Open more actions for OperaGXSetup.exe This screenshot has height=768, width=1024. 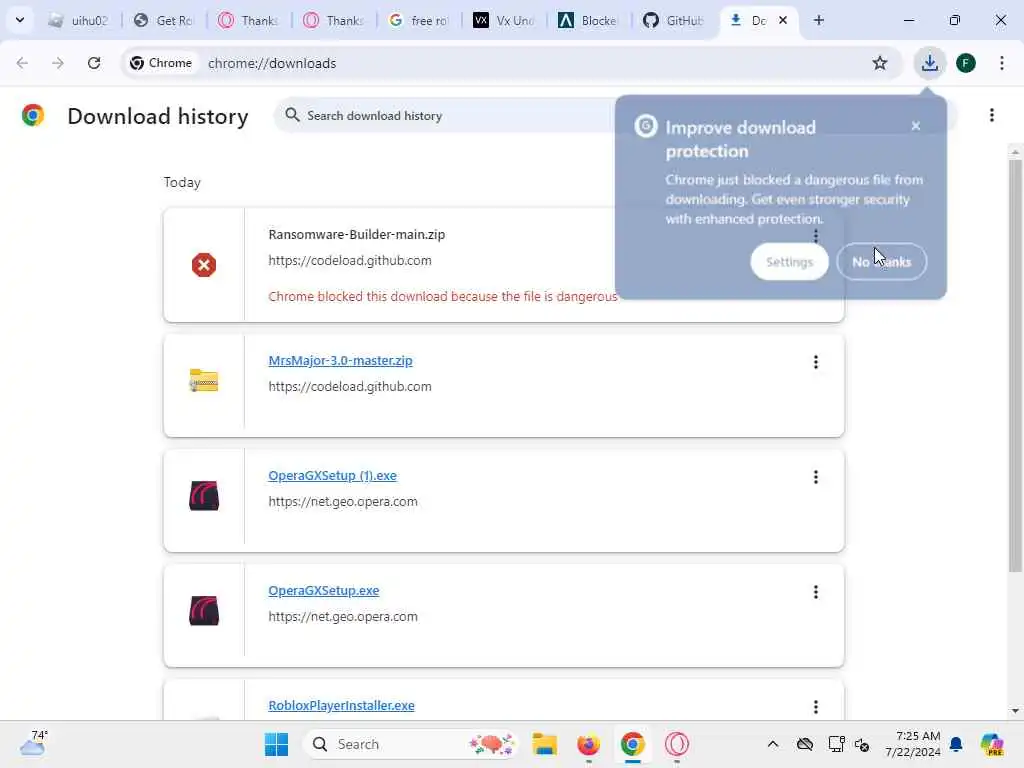click(x=816, y=592)
